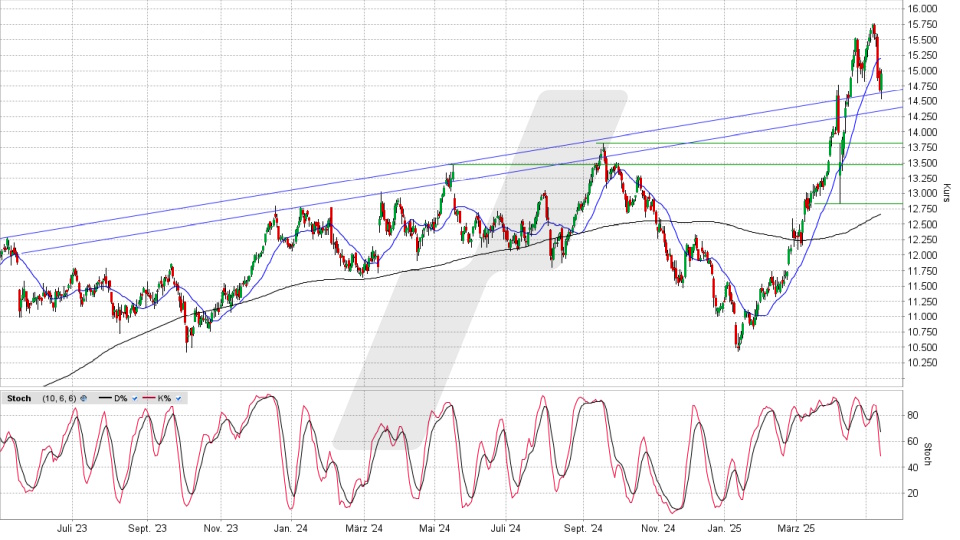Screen dimensions: 960x540
Task: Click the 14.000 price axis label
Action: pyautogui.click(x=922, y=132)
